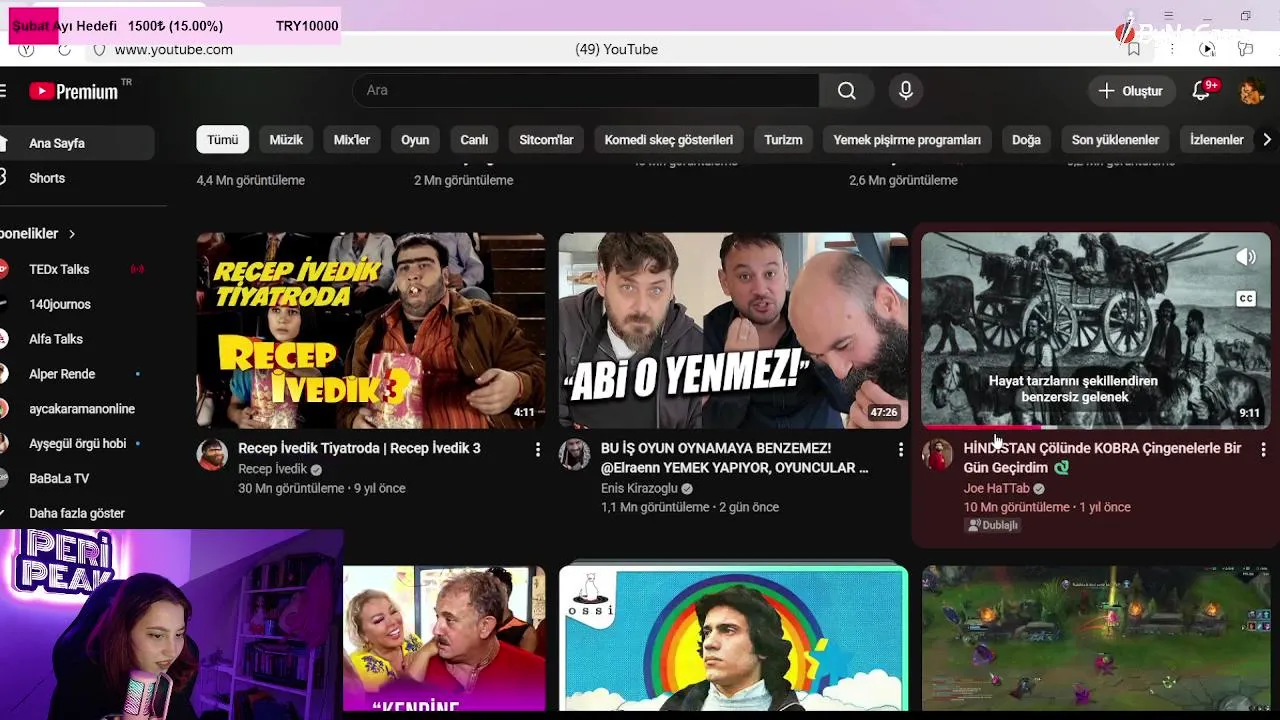Open the League of Legends gameplay thumbnail
The image size is (1280, 720).
1095,638
